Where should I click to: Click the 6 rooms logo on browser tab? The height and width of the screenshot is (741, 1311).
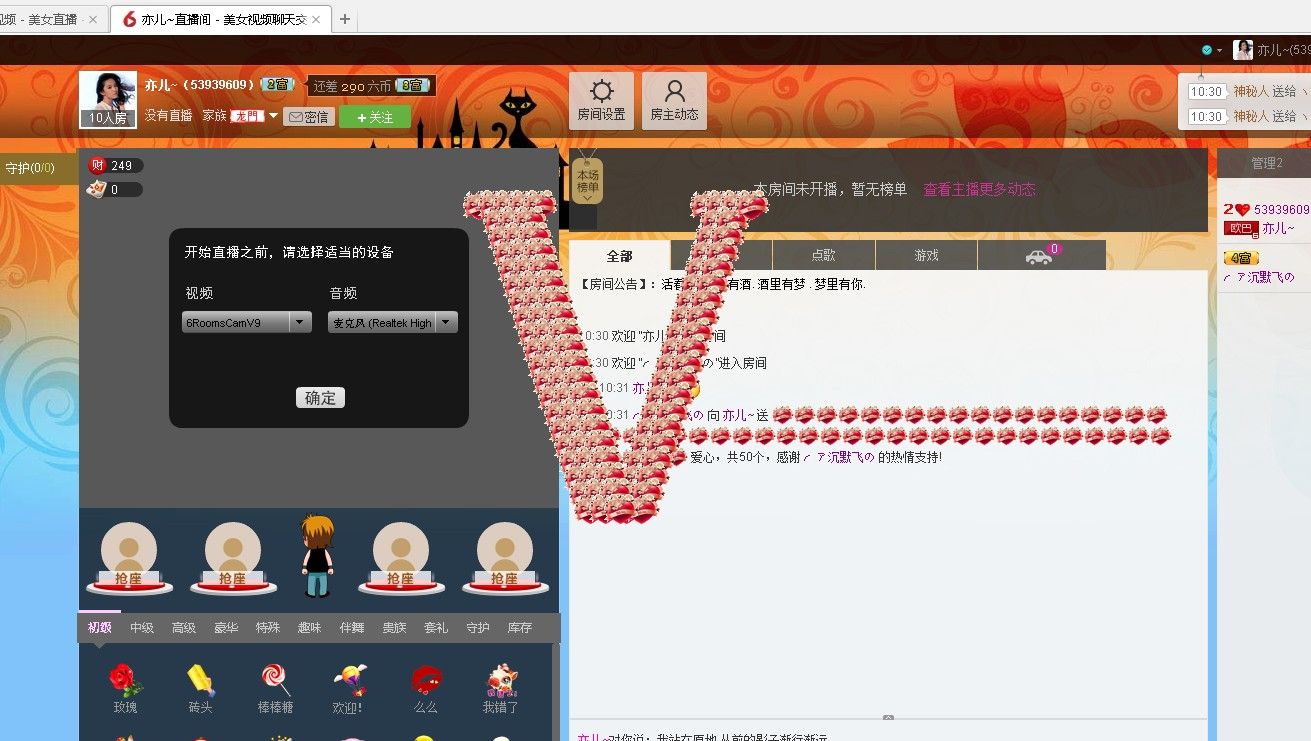[x=129, y=19]
